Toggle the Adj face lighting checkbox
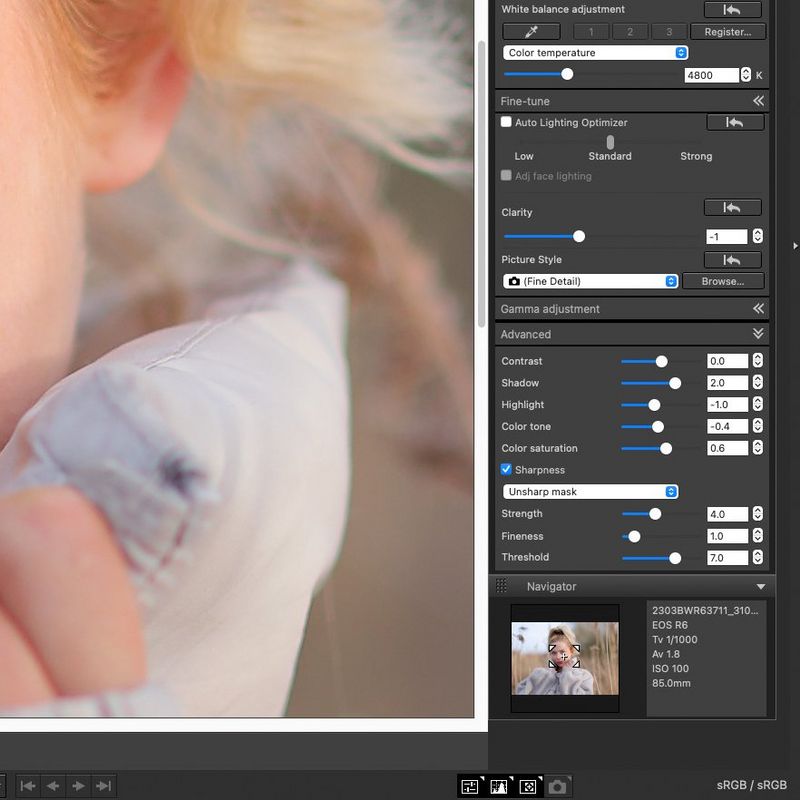This screenshot has width=800, height=800. click(x=506, y=176)
